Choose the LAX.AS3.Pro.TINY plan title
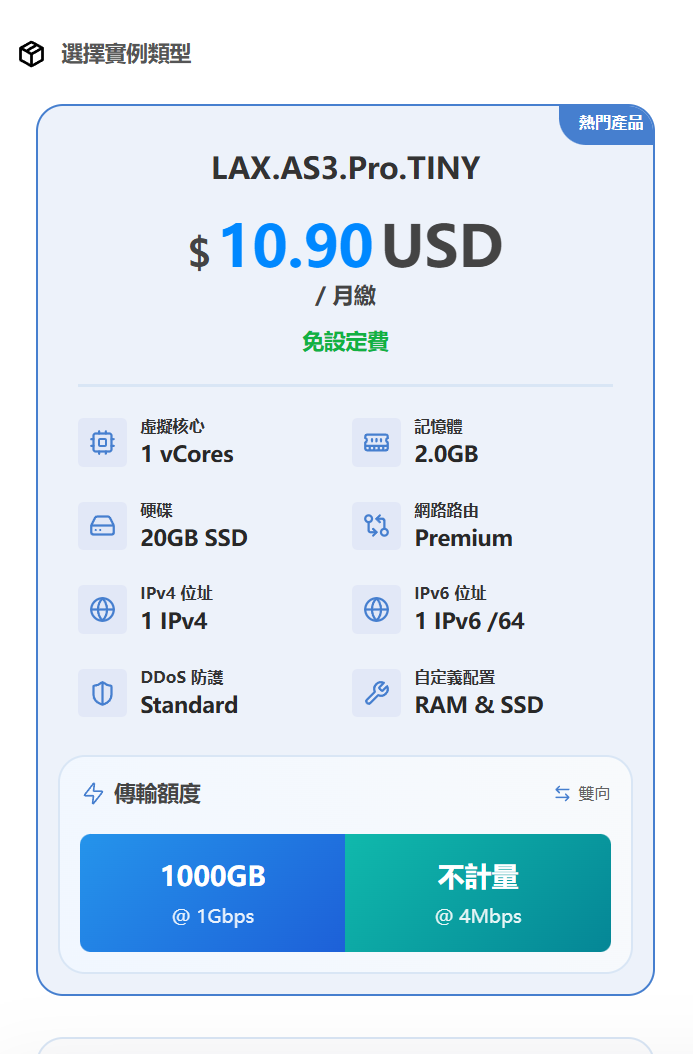Screen dimensions: 693x1054 tap(345, 168)
